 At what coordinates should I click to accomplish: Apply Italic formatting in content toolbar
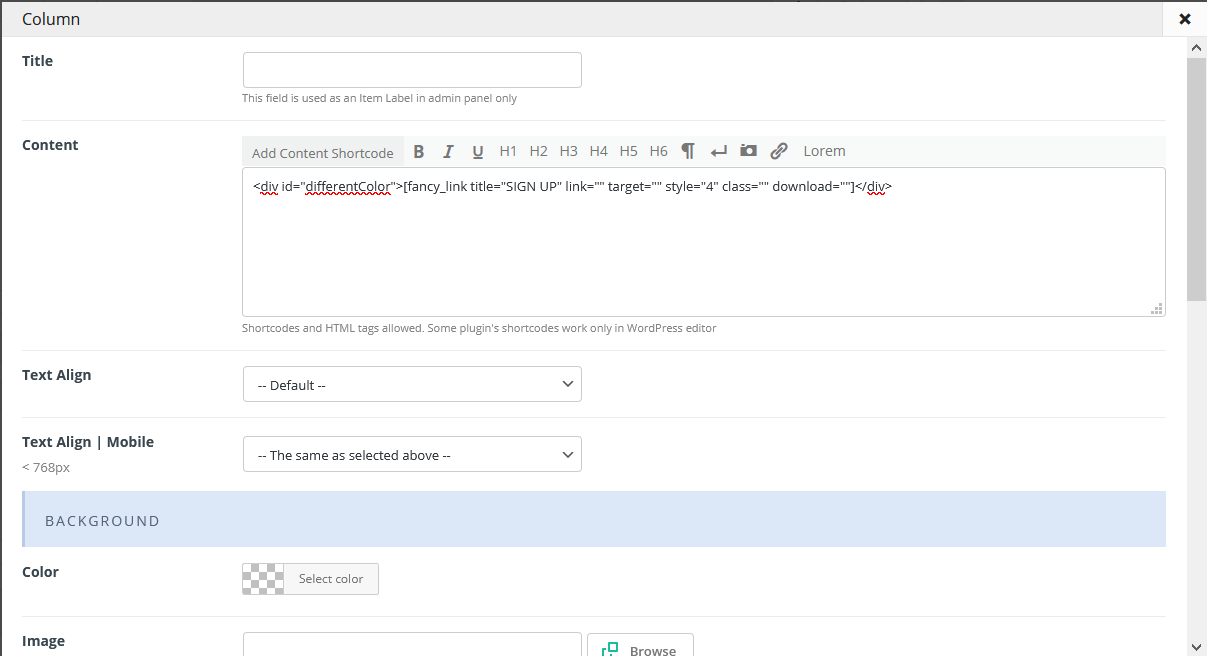tap(448, 151)
